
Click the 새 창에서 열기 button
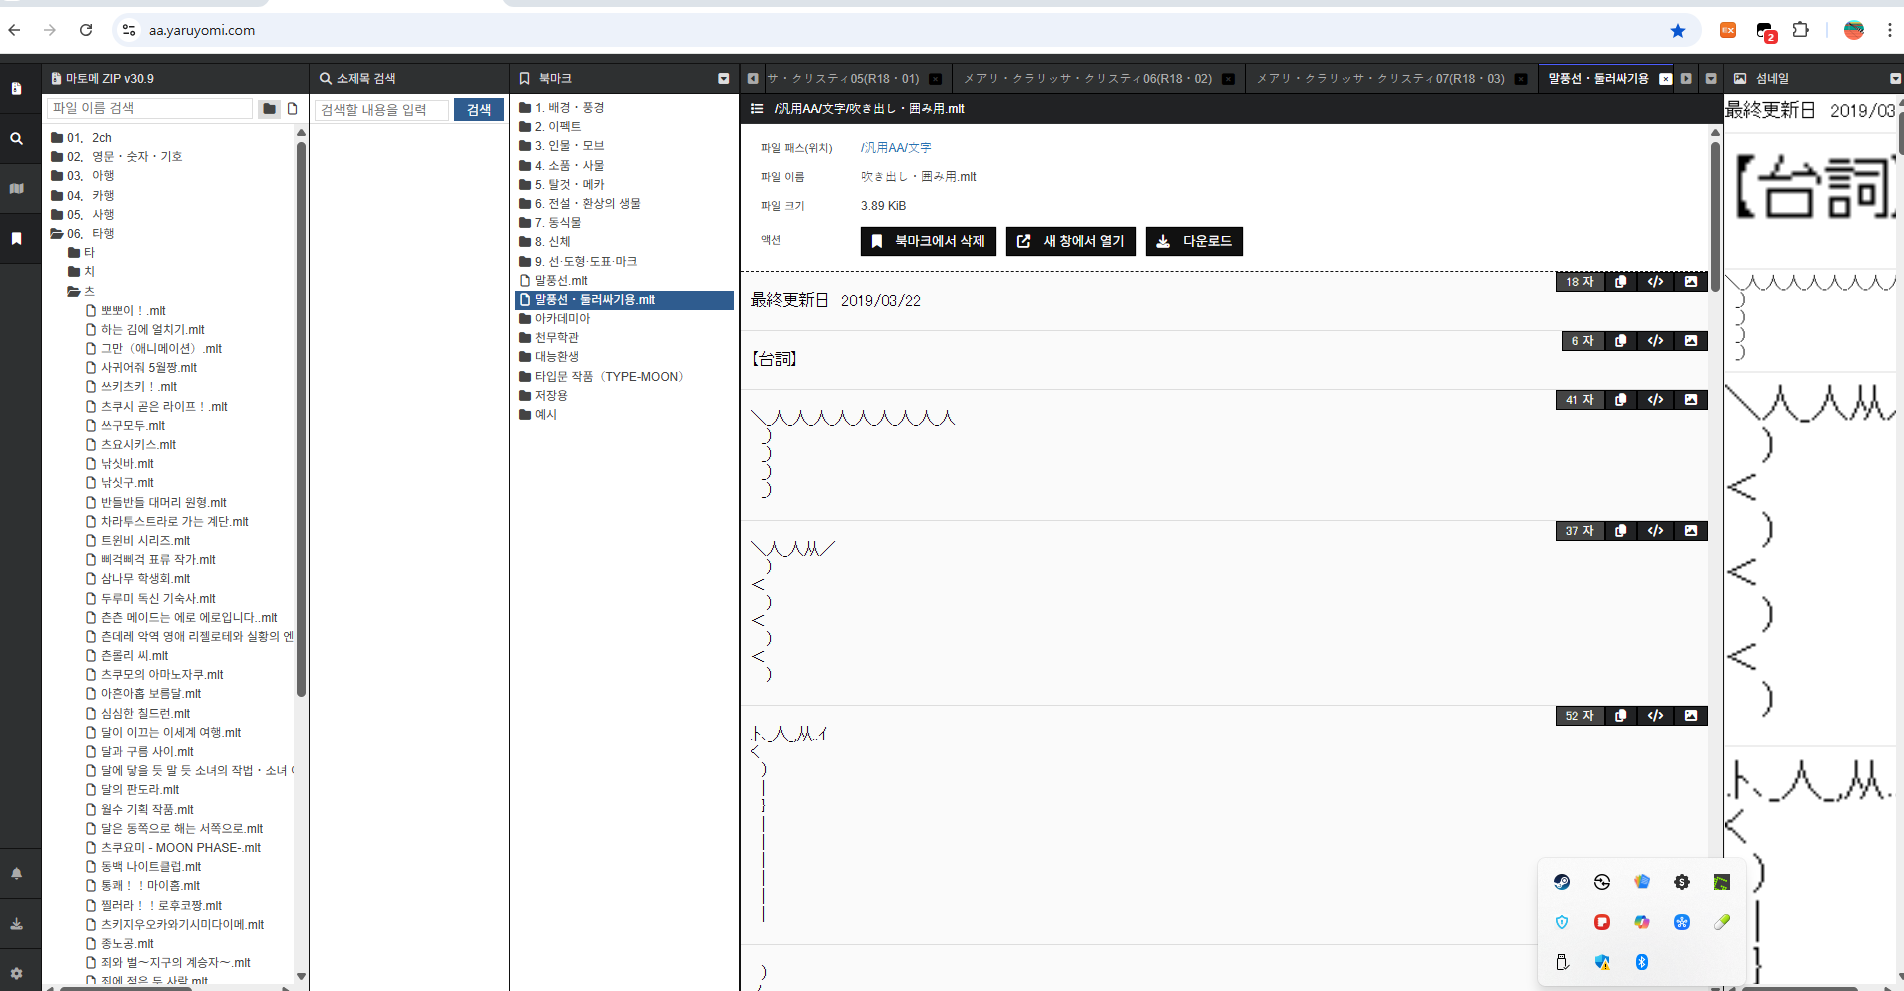[x=1070, y=241]
